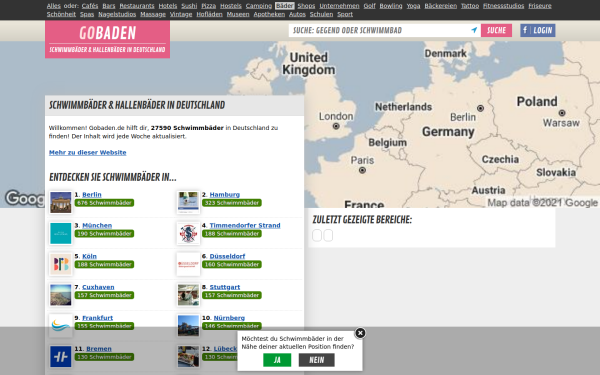Click the dark NEIN button
Viewport: 600px width, 375px height.
[x=316, y=360]
